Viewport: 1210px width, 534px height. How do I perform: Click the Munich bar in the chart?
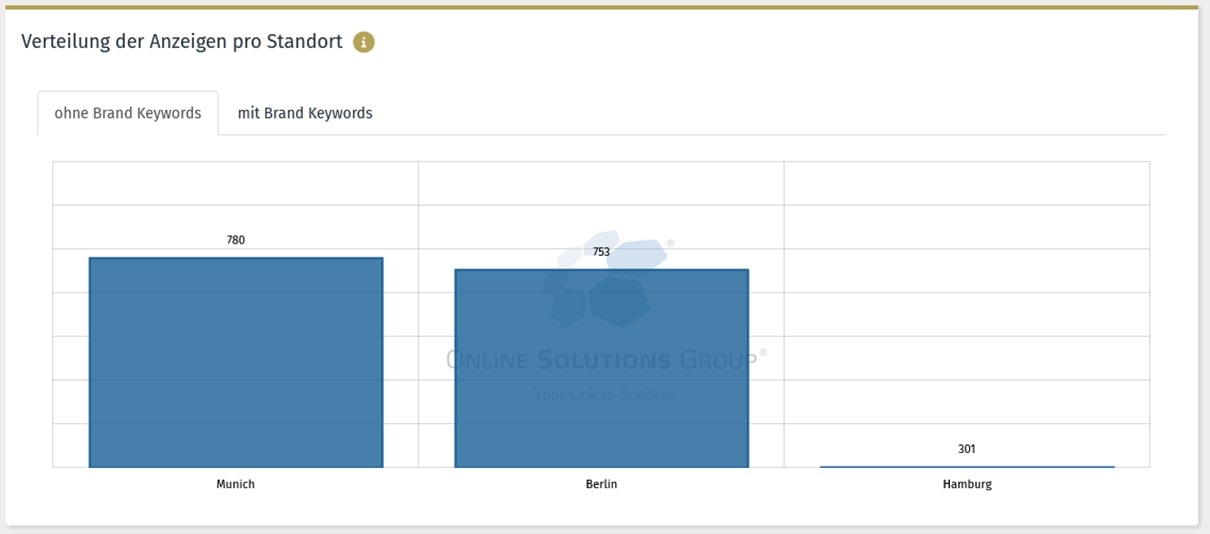[236, 362]
